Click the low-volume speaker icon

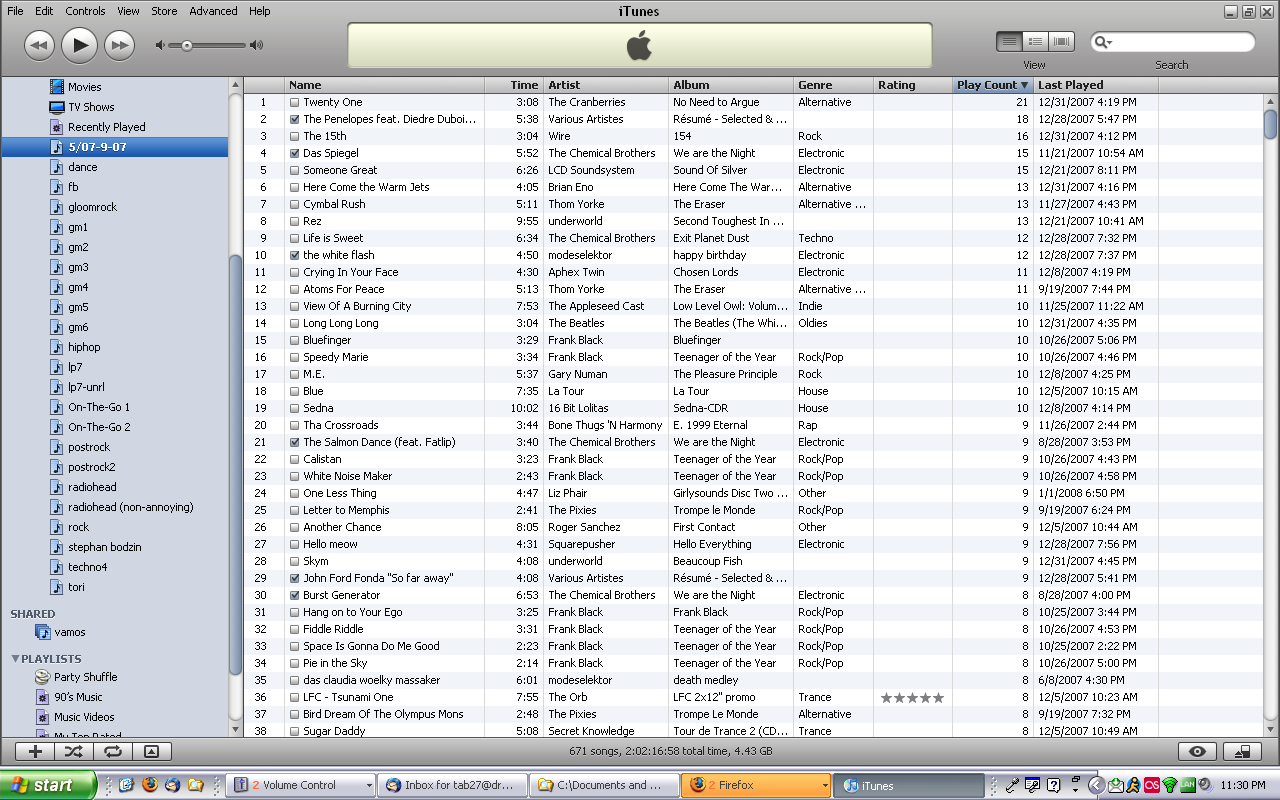[x=161, y=45]
